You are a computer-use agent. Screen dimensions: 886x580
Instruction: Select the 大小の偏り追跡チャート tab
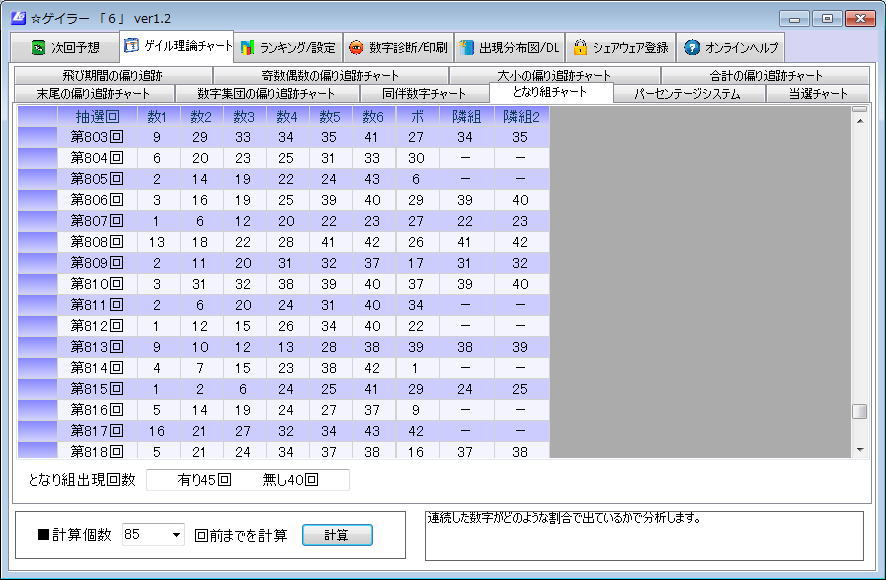point(554,76)
